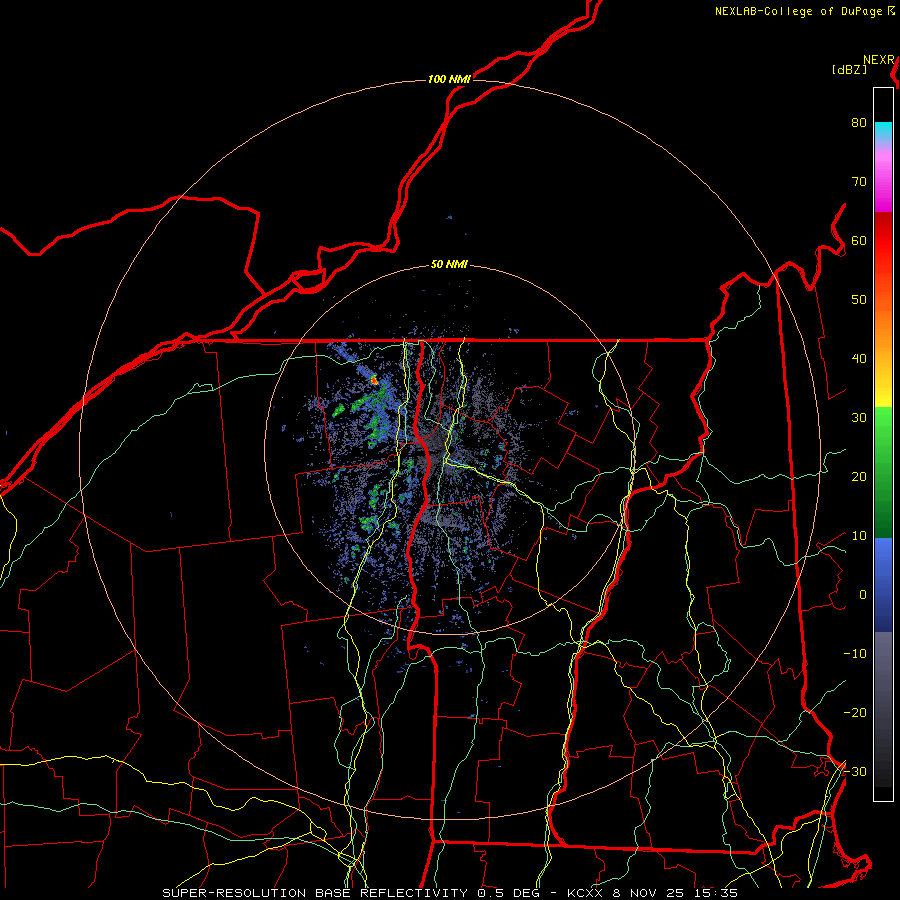
Task: Click the 0 dBZ scale value
Action: 863,595
